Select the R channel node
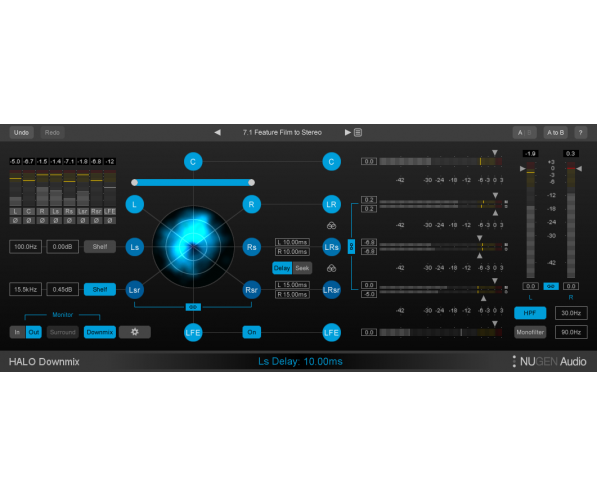The image size is (597, 497). (251, 205)
